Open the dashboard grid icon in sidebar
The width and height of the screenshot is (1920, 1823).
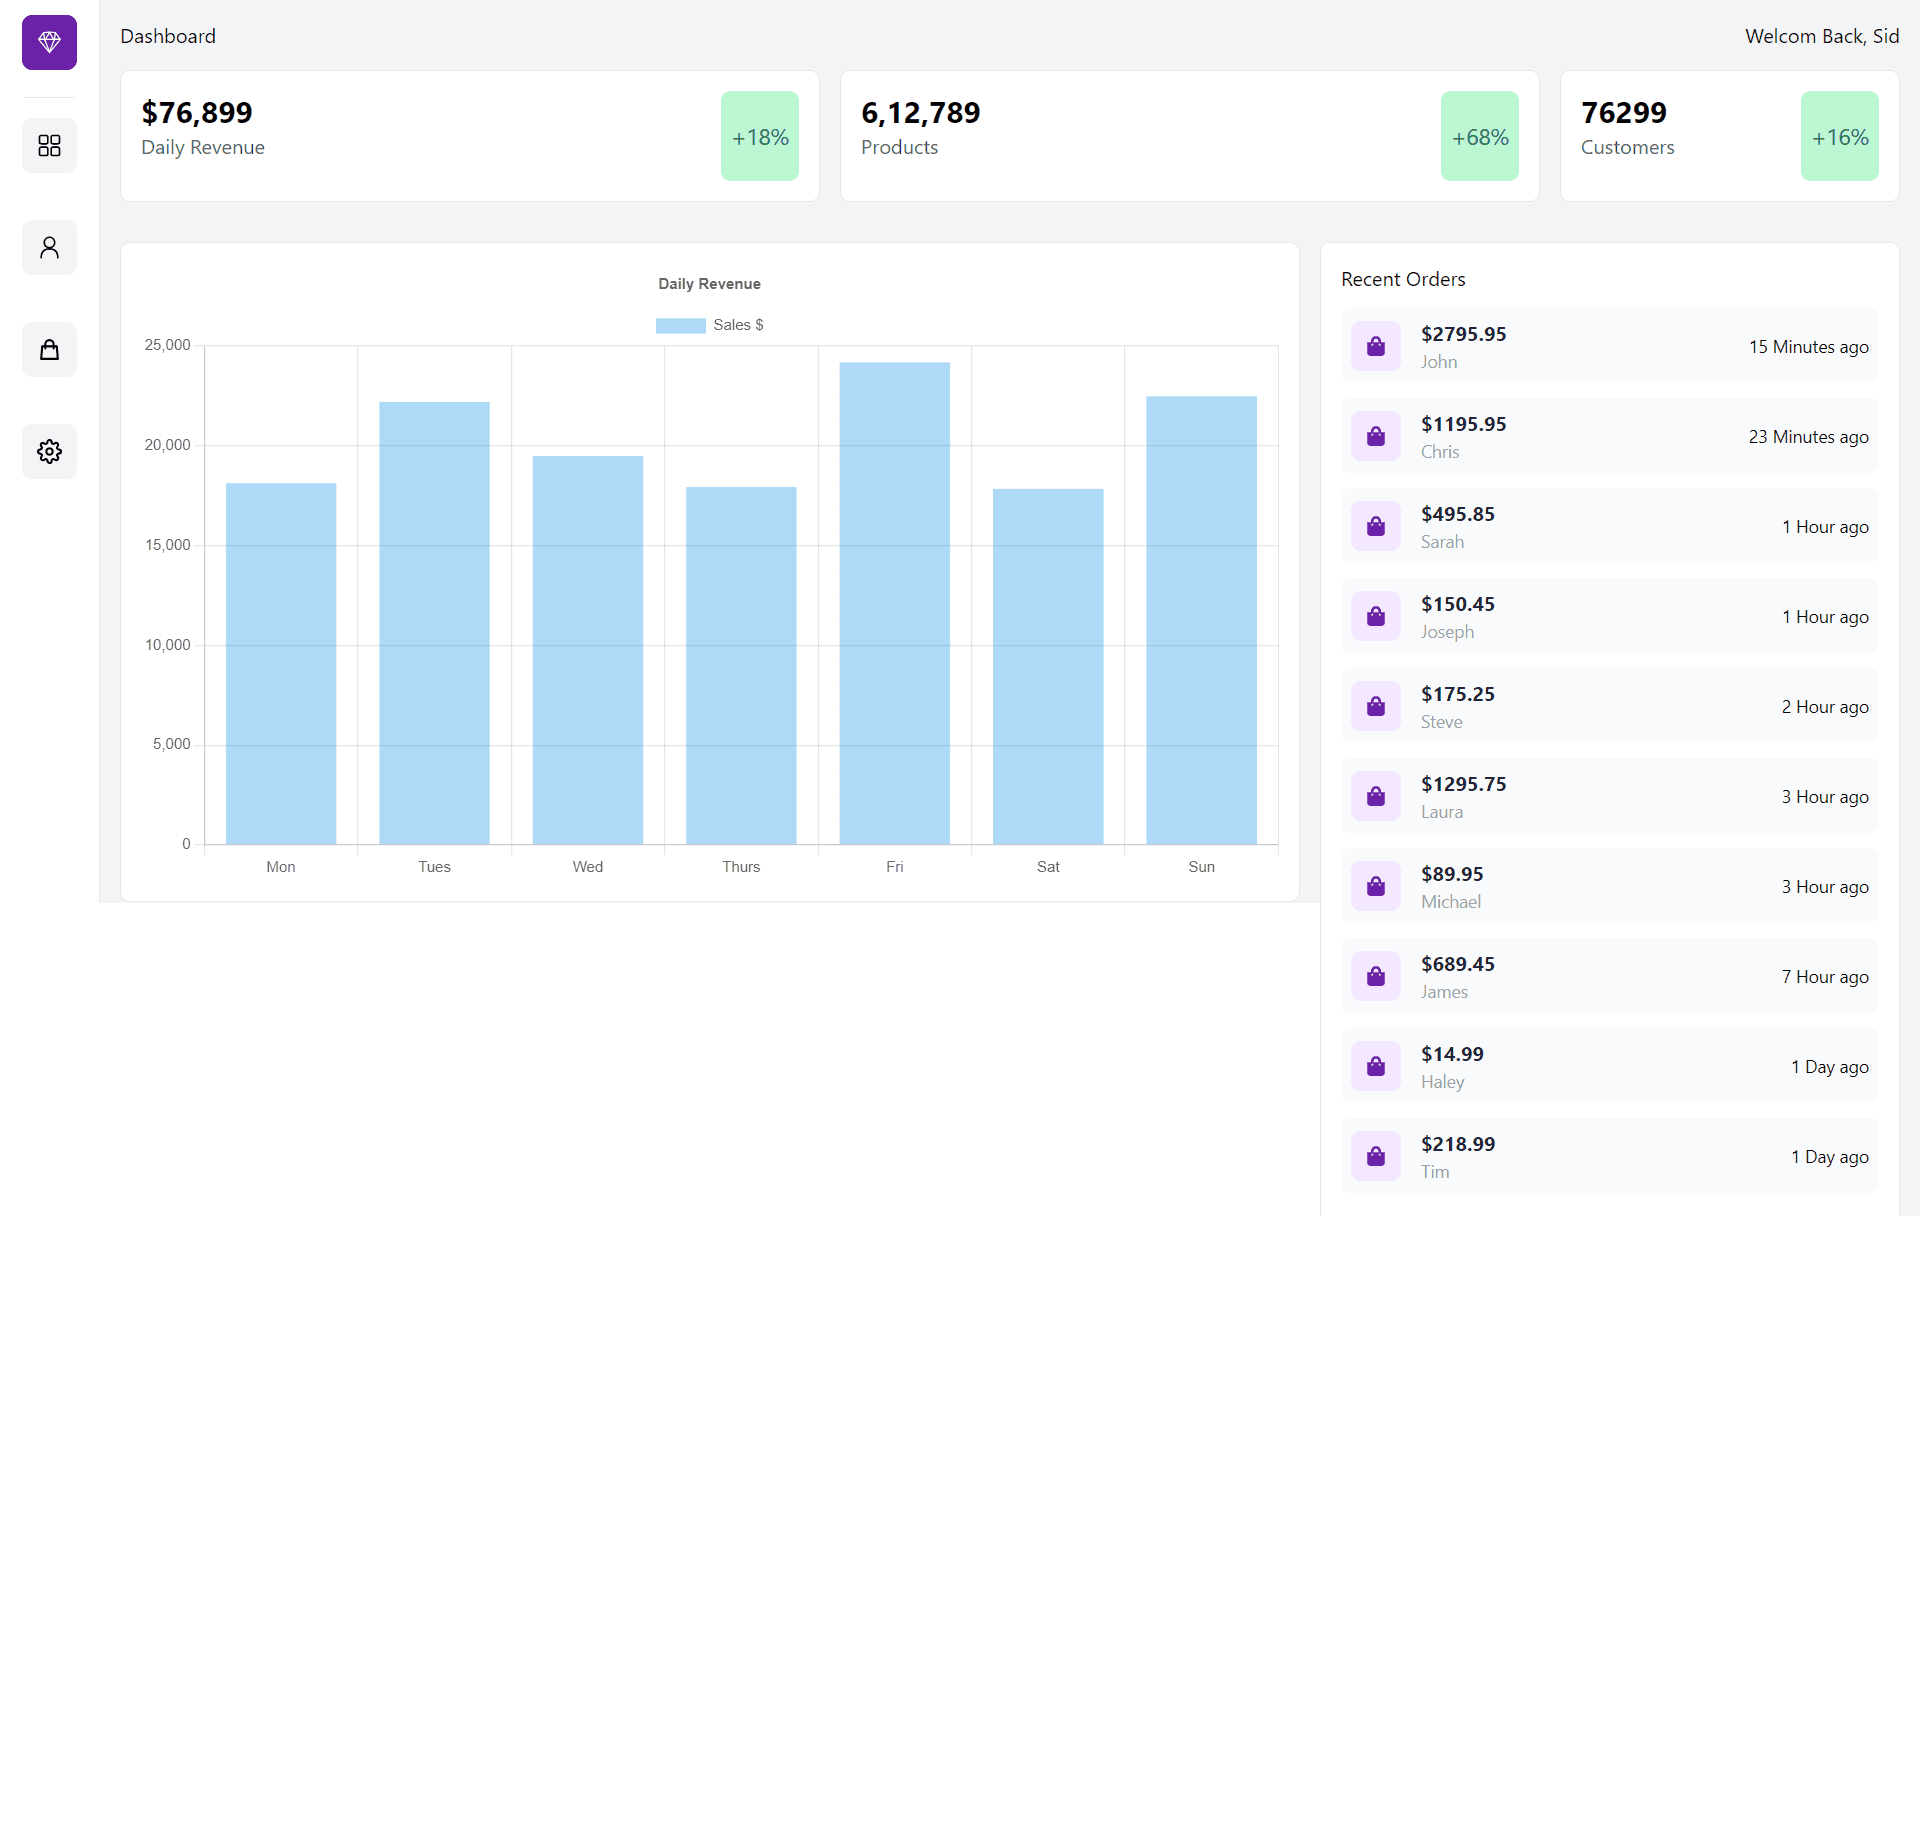click(49, 146)
